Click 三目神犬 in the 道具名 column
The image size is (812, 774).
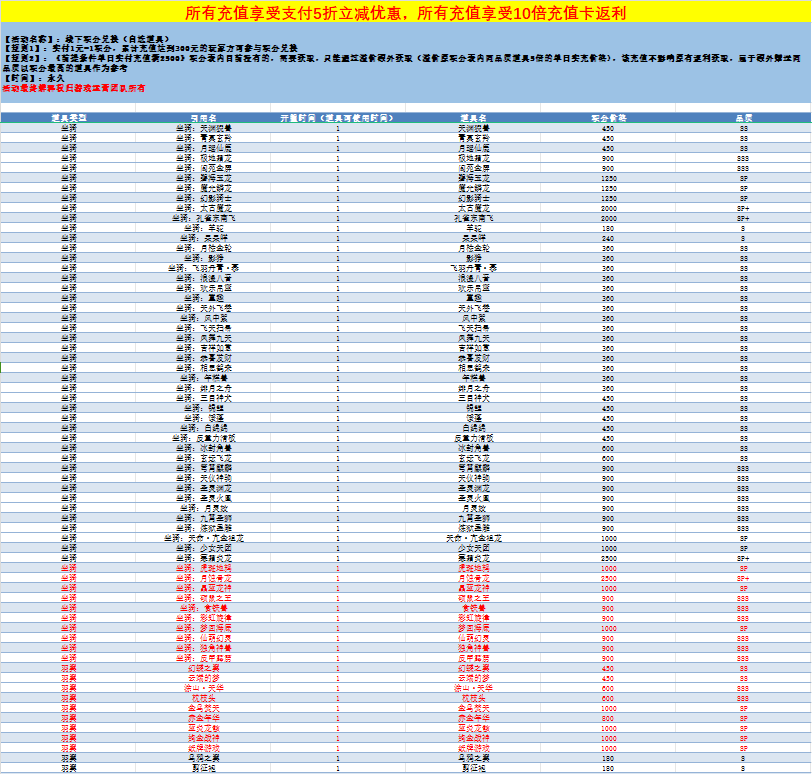pos(473,398)
